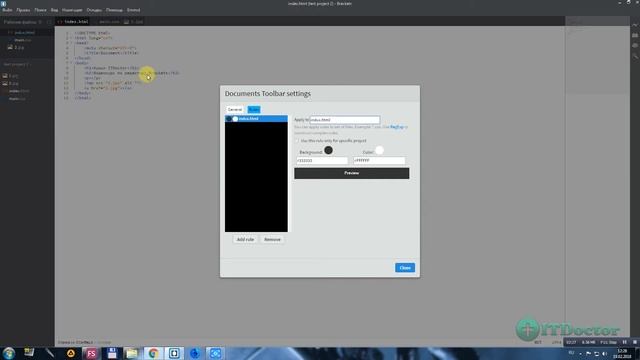Viewport: 640px width, 360px height.
Task: Open the FS application in taskbar
Action: pyautogui.click(x=91, y=353)
